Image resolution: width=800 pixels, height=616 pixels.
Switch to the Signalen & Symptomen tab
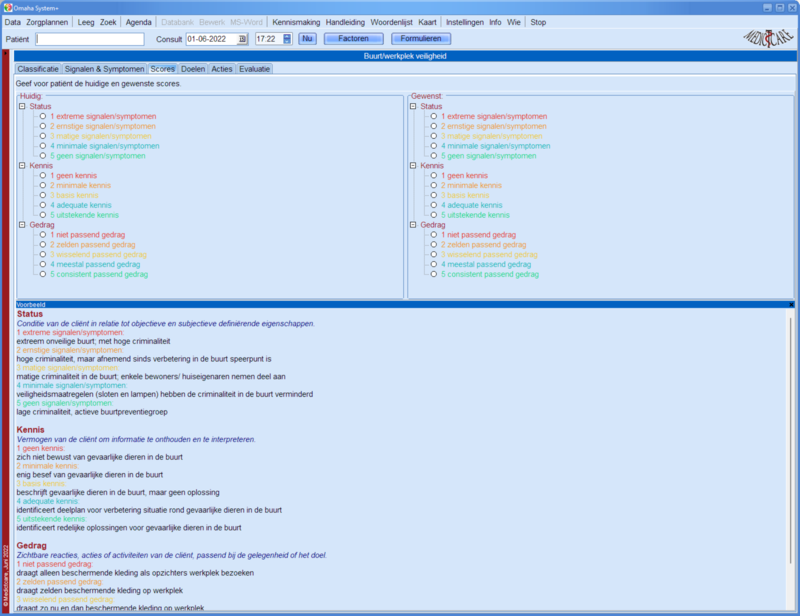click(104, 69)
